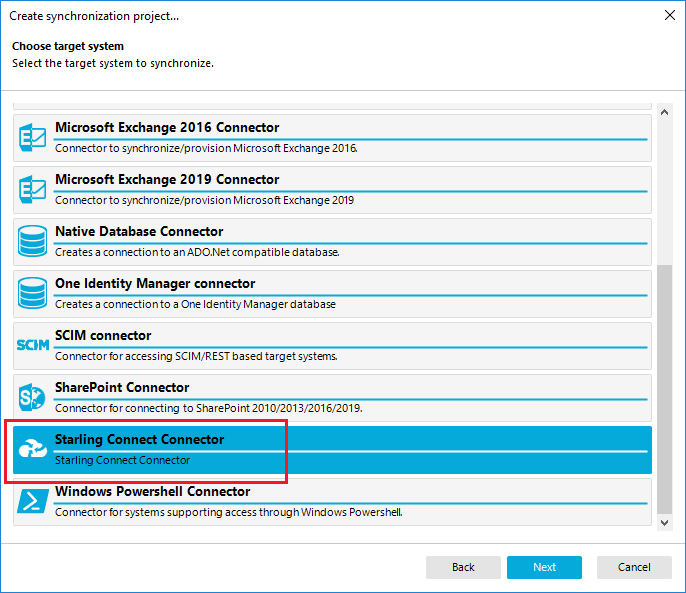The image size is (686, 593).
Task: Select SCIM connector description text
Action: (x=195, y=356)
